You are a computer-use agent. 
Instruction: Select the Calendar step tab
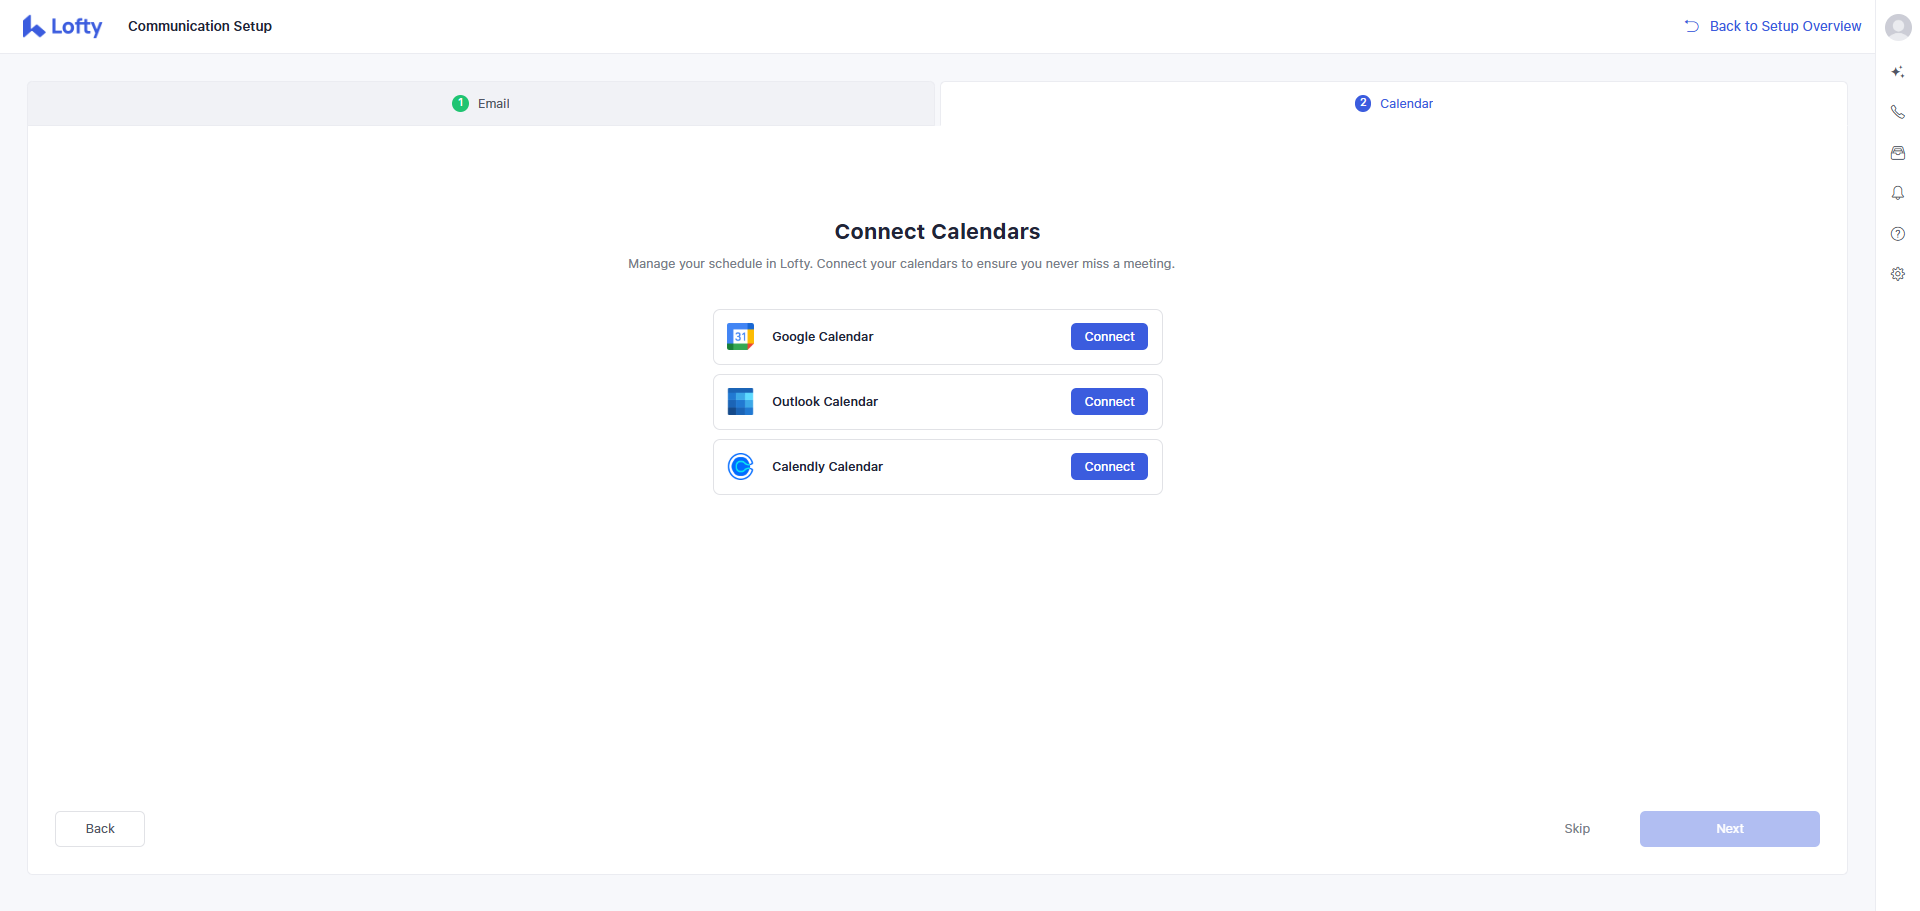point(1394,104)
